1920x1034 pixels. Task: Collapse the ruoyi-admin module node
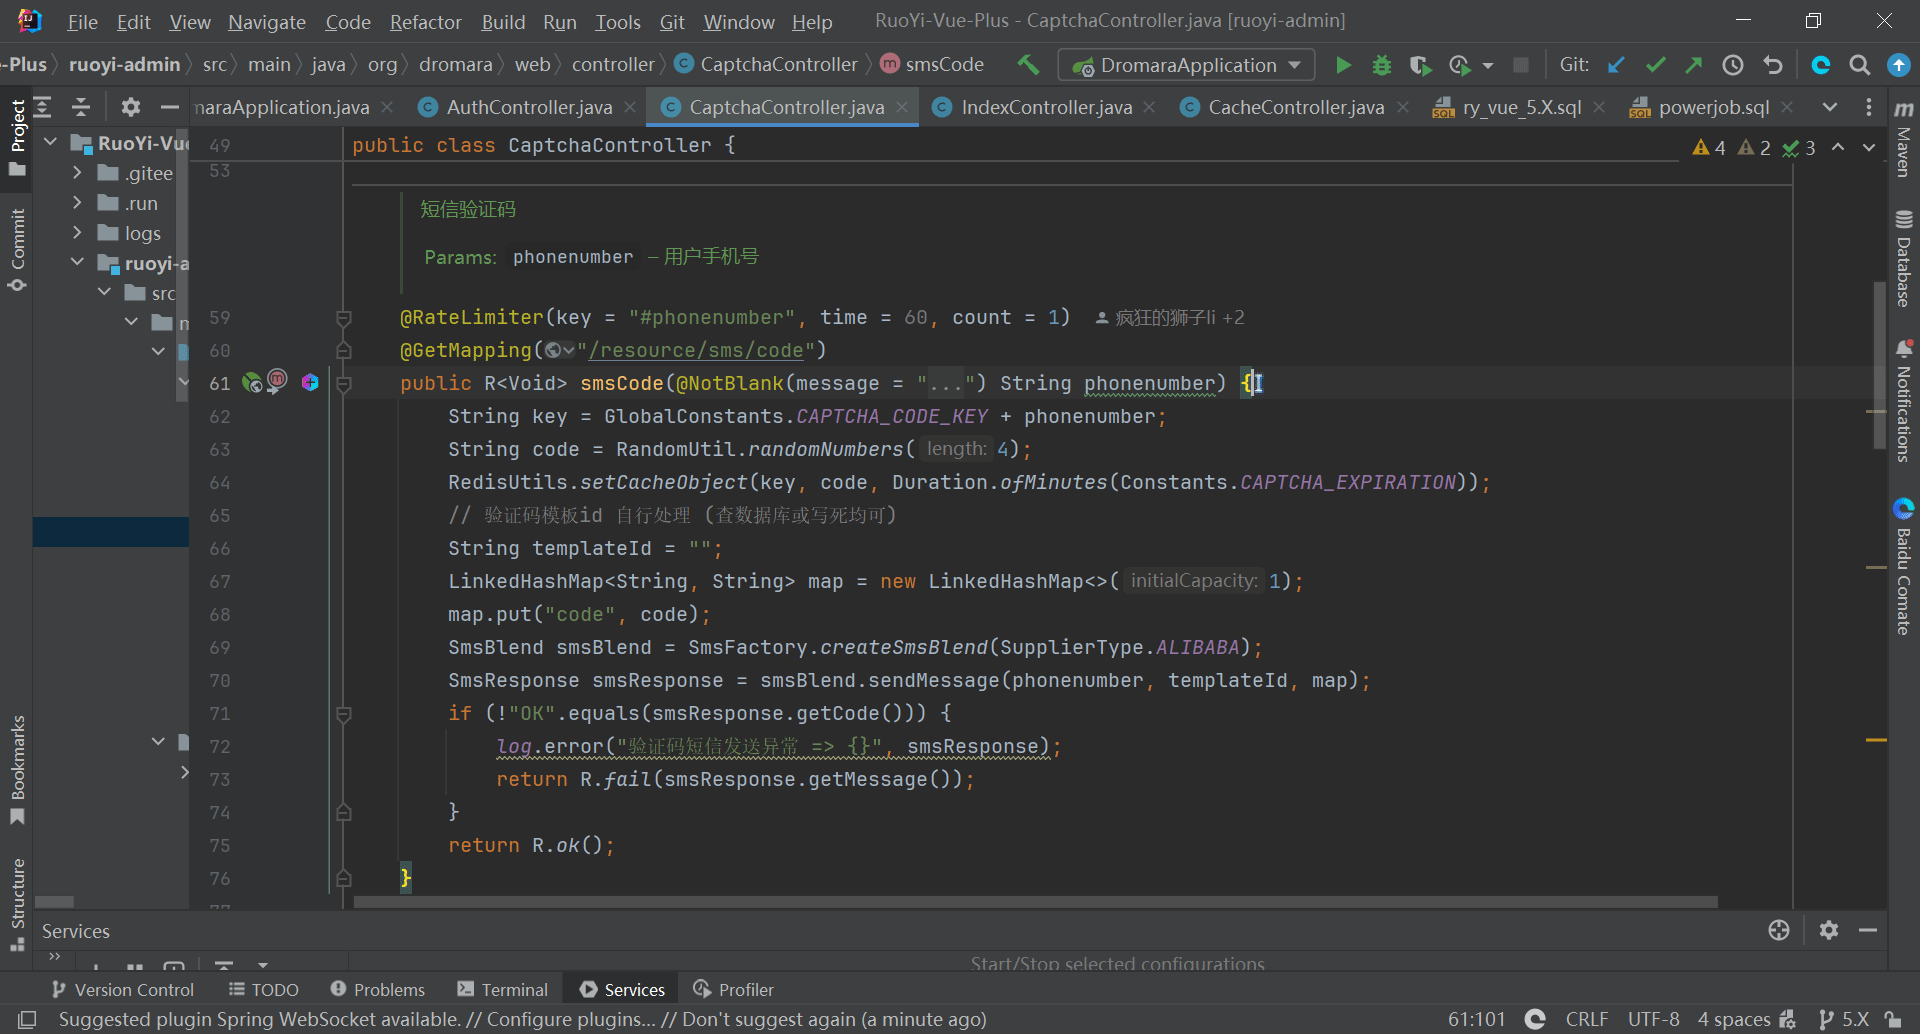coord(77,263)
